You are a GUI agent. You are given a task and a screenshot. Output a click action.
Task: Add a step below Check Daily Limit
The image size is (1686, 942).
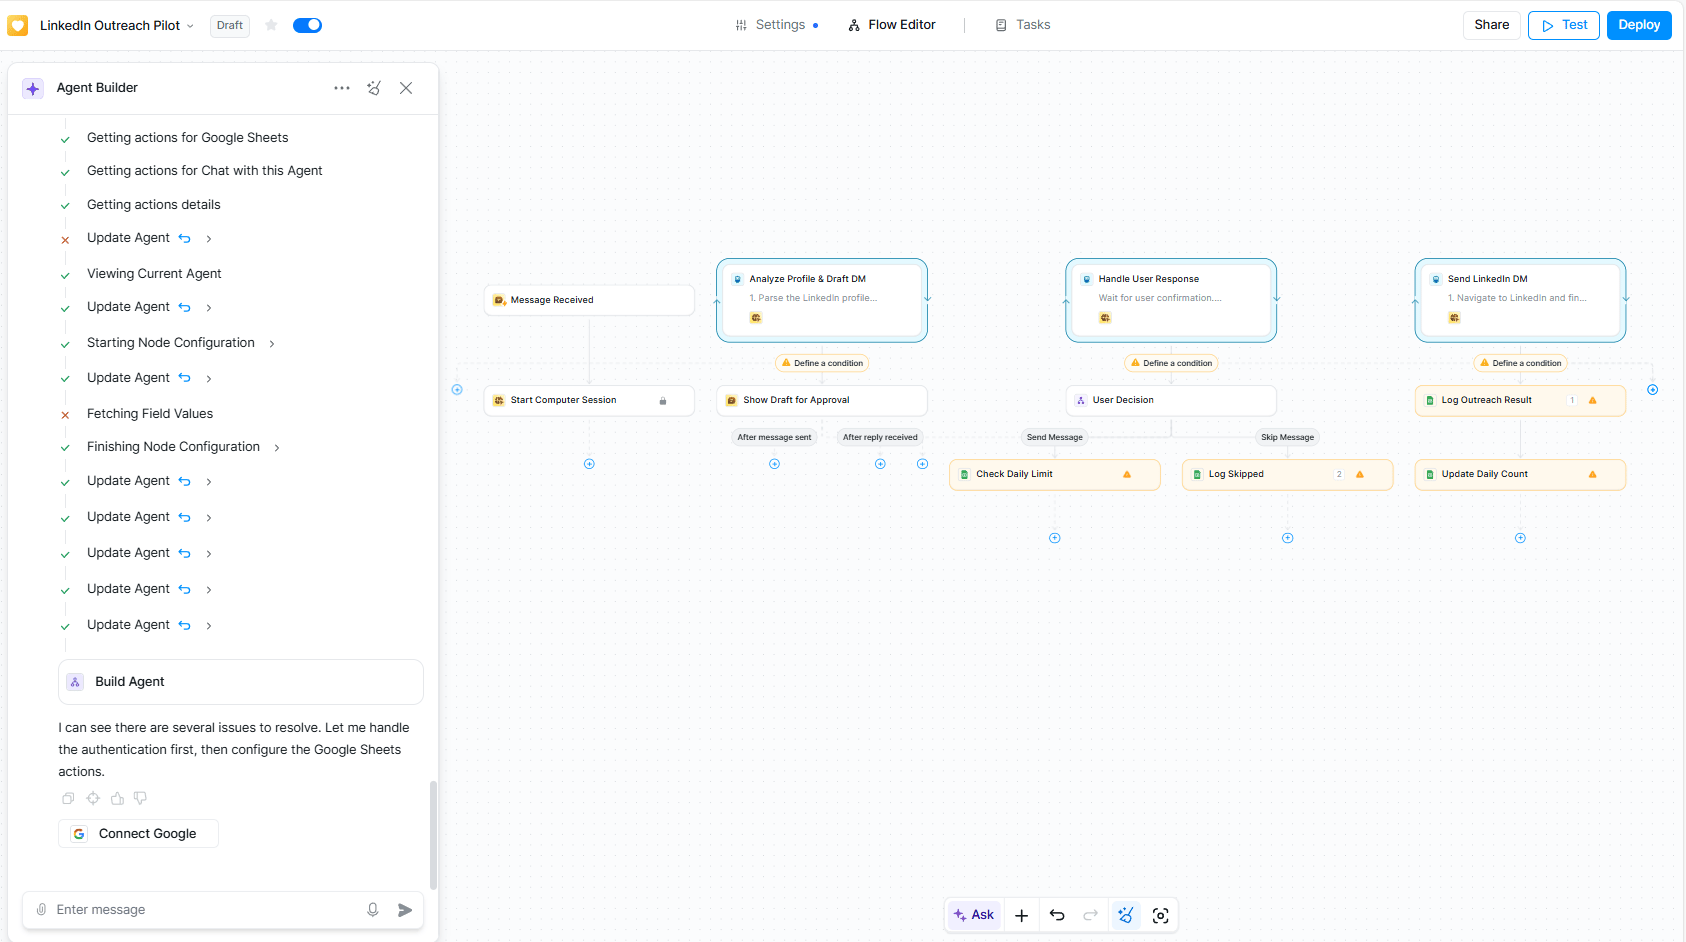[x=1055, y=538]
